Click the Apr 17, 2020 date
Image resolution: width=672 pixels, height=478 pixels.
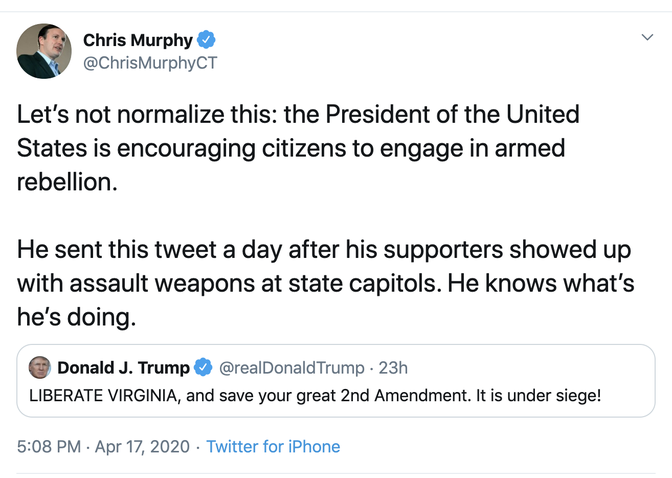(x=142, y=446)
